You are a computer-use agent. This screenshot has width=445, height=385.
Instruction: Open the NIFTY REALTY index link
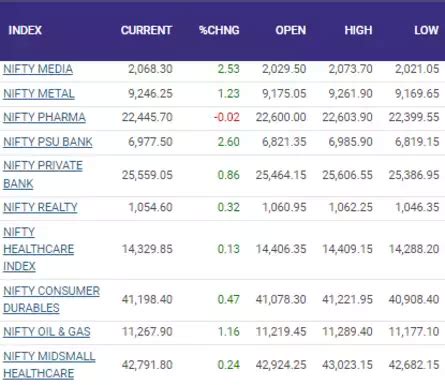(x=40, y=207)
